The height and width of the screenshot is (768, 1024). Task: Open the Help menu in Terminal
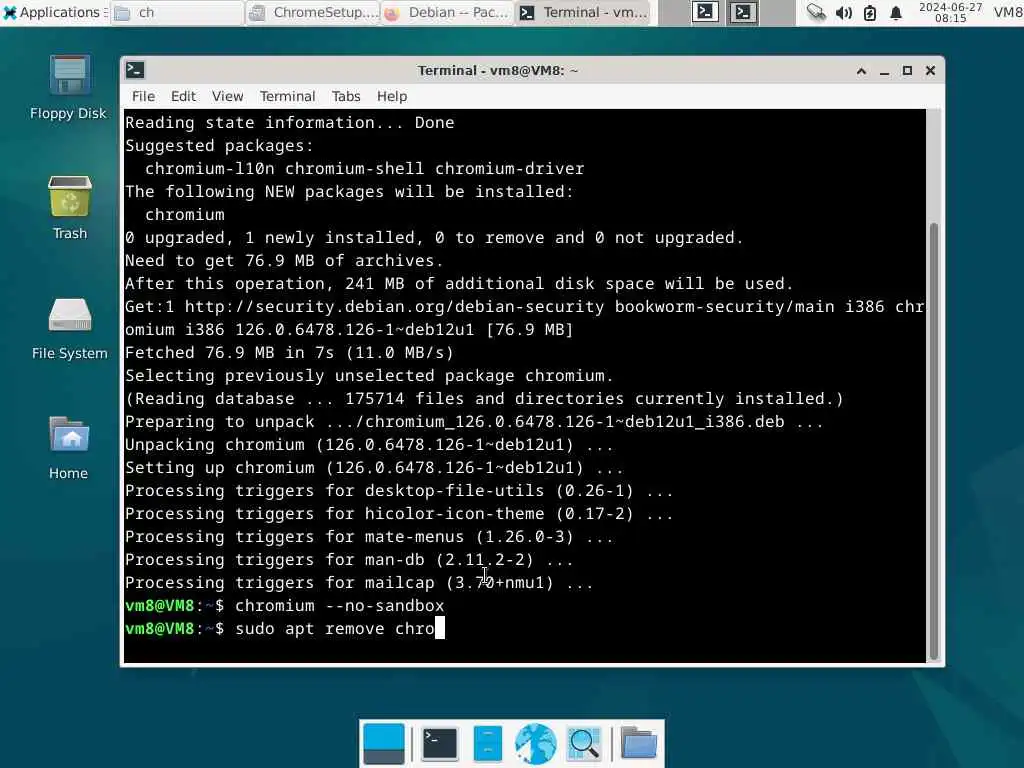coord(392,96)
